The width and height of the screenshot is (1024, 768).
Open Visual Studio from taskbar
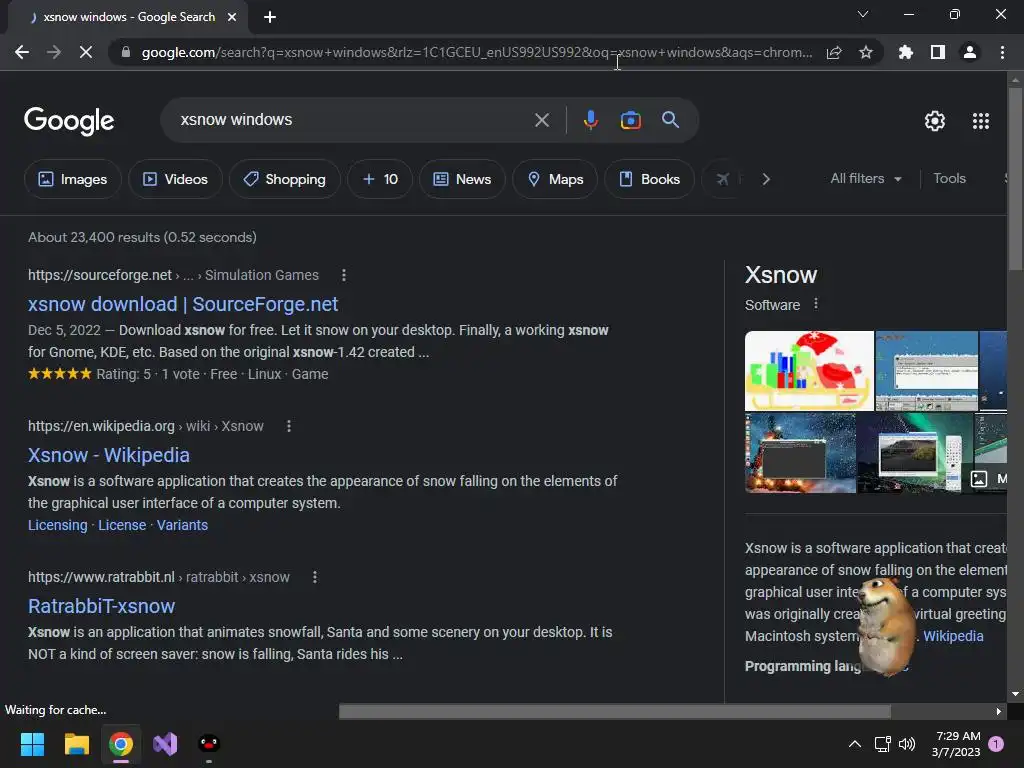165,744
